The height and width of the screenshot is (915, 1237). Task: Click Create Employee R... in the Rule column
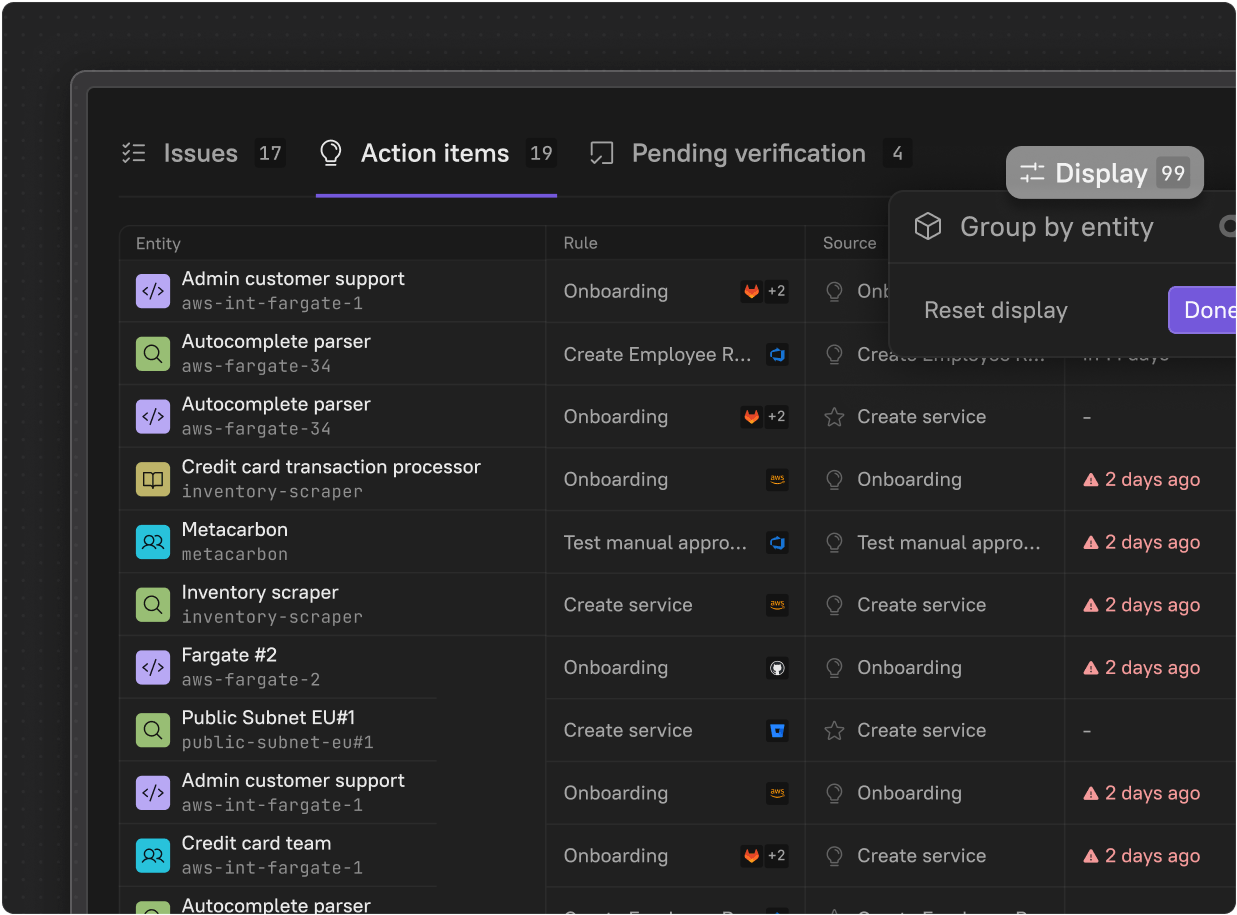coord(657,355)
